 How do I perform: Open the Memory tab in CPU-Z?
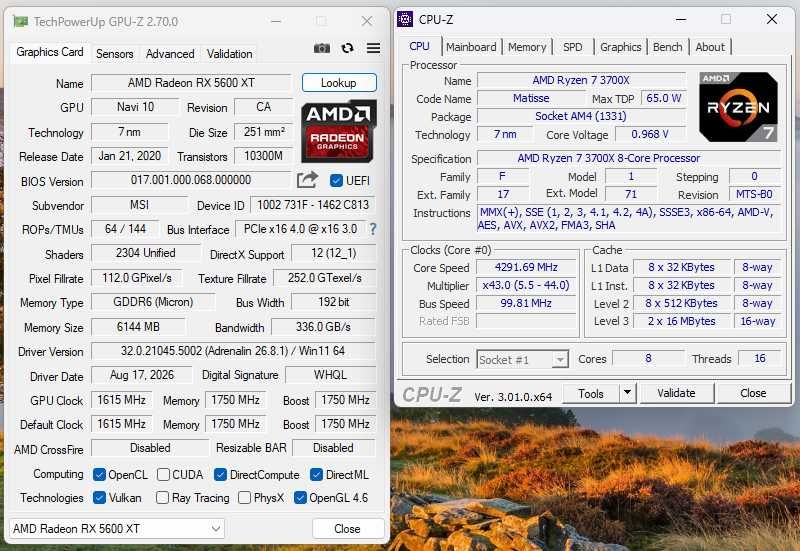527,47
